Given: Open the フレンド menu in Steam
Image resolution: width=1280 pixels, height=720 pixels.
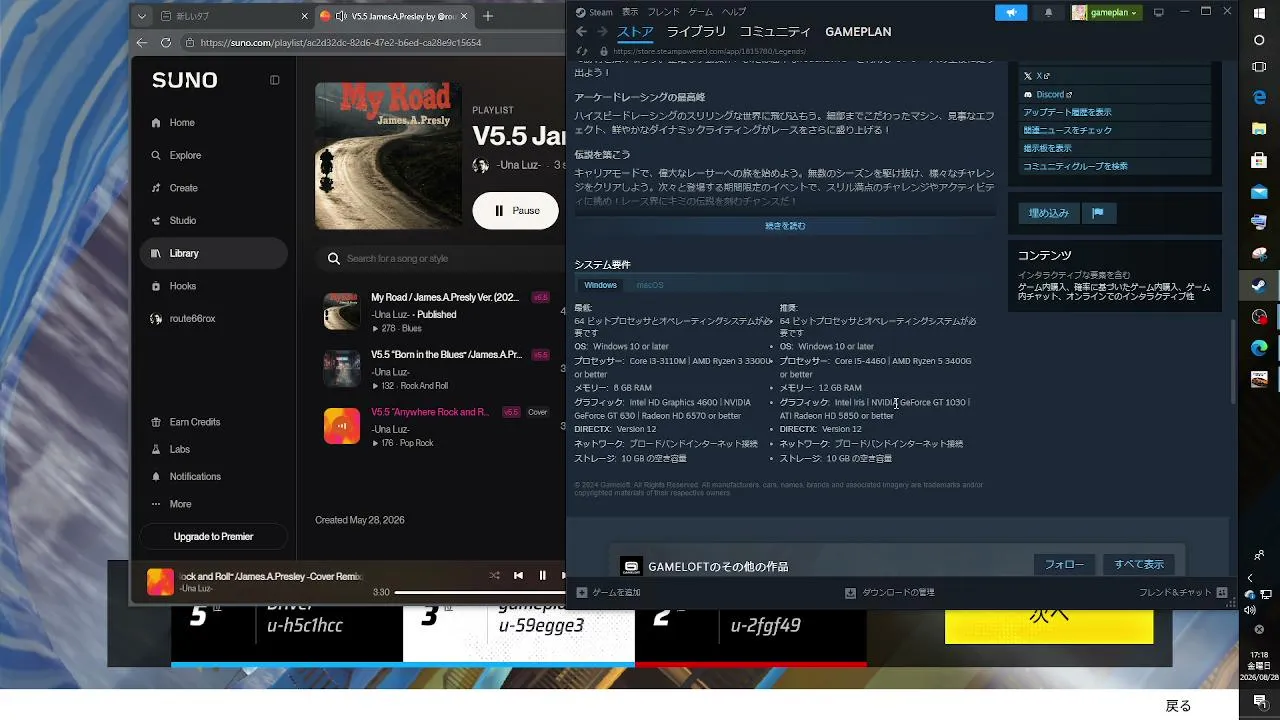Looking at the screenshot, I should [x=663, y=12].
